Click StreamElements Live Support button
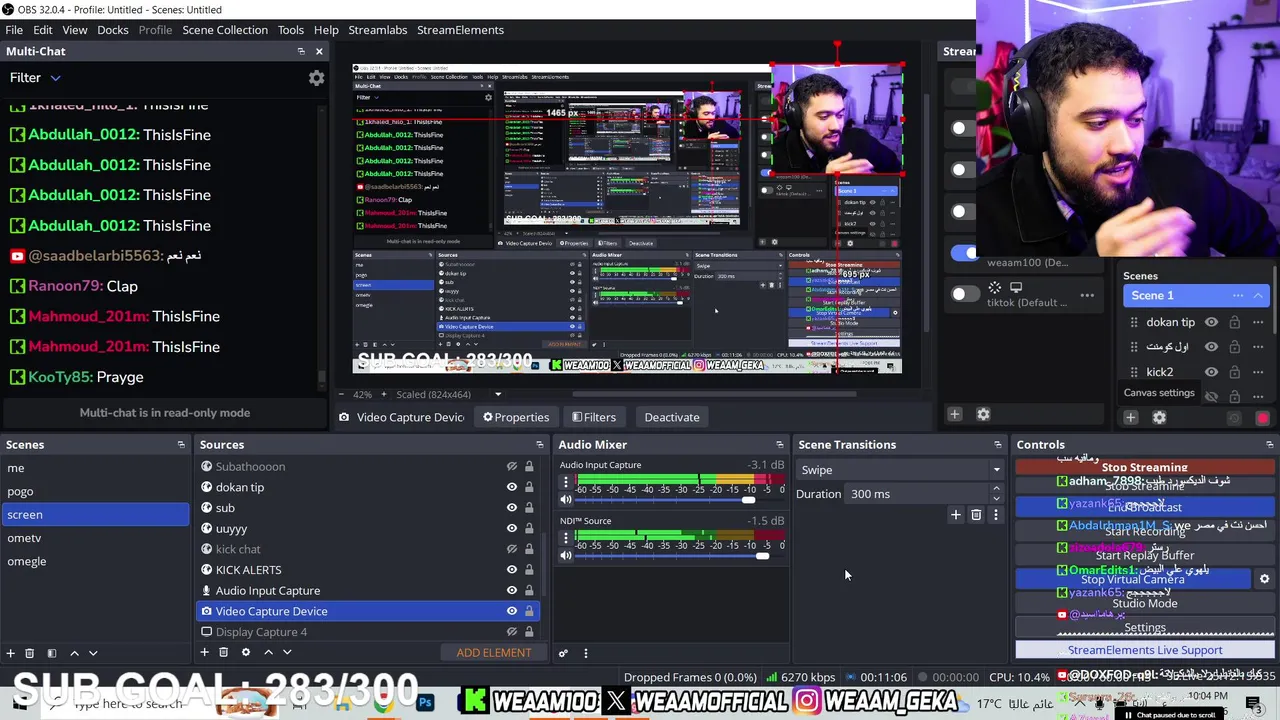This screenshot has height=720, width=1280. pos(1145,650)
